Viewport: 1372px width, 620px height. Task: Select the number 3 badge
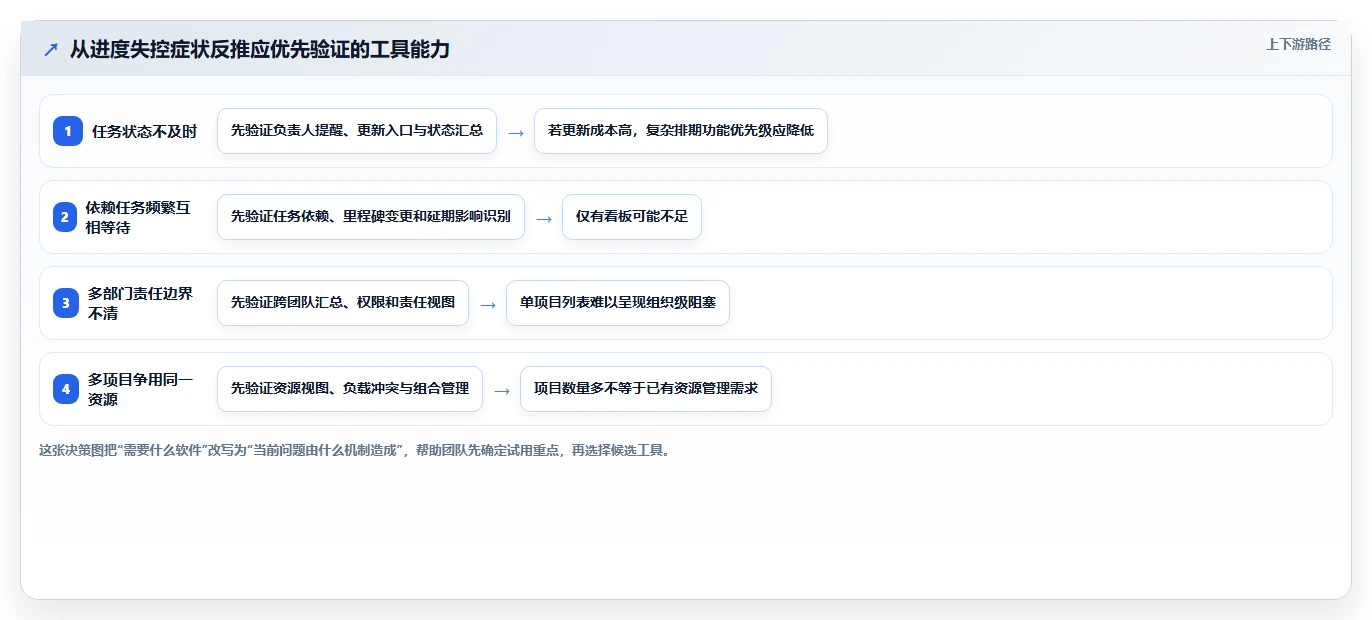[66, 303]
